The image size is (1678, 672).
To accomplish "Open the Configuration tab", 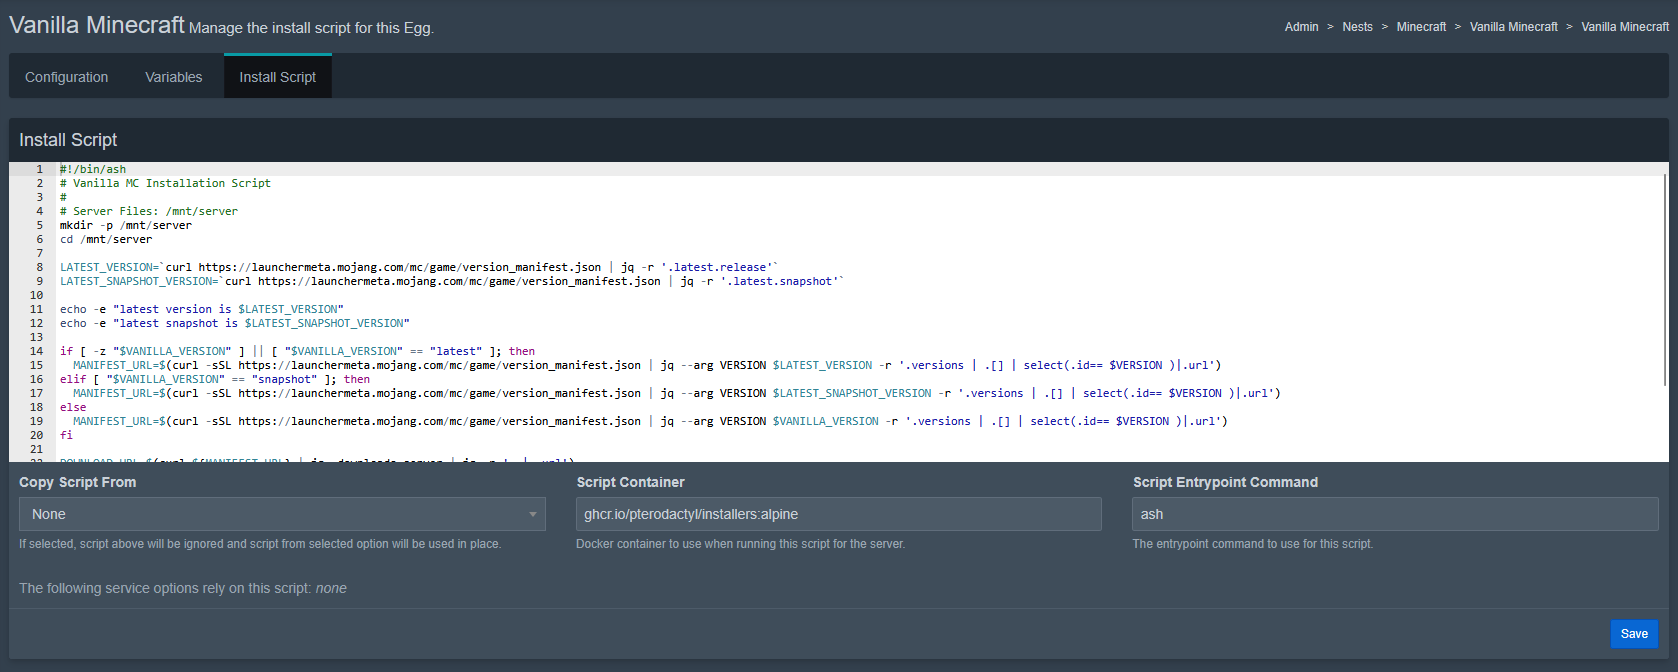I will click(x=66, y=77).
